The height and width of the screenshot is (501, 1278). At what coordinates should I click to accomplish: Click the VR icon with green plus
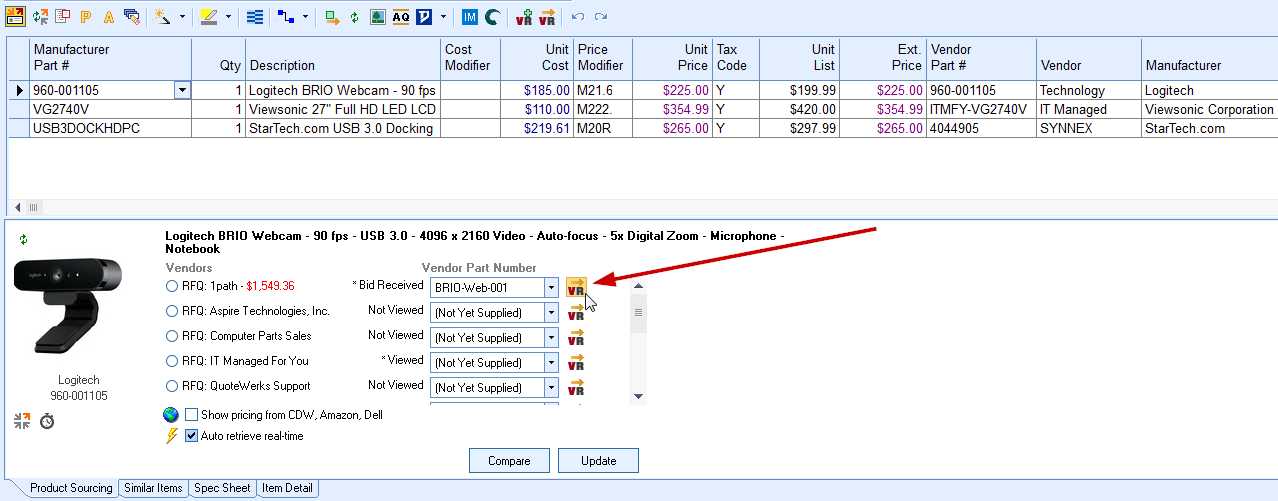click(523, 17)
